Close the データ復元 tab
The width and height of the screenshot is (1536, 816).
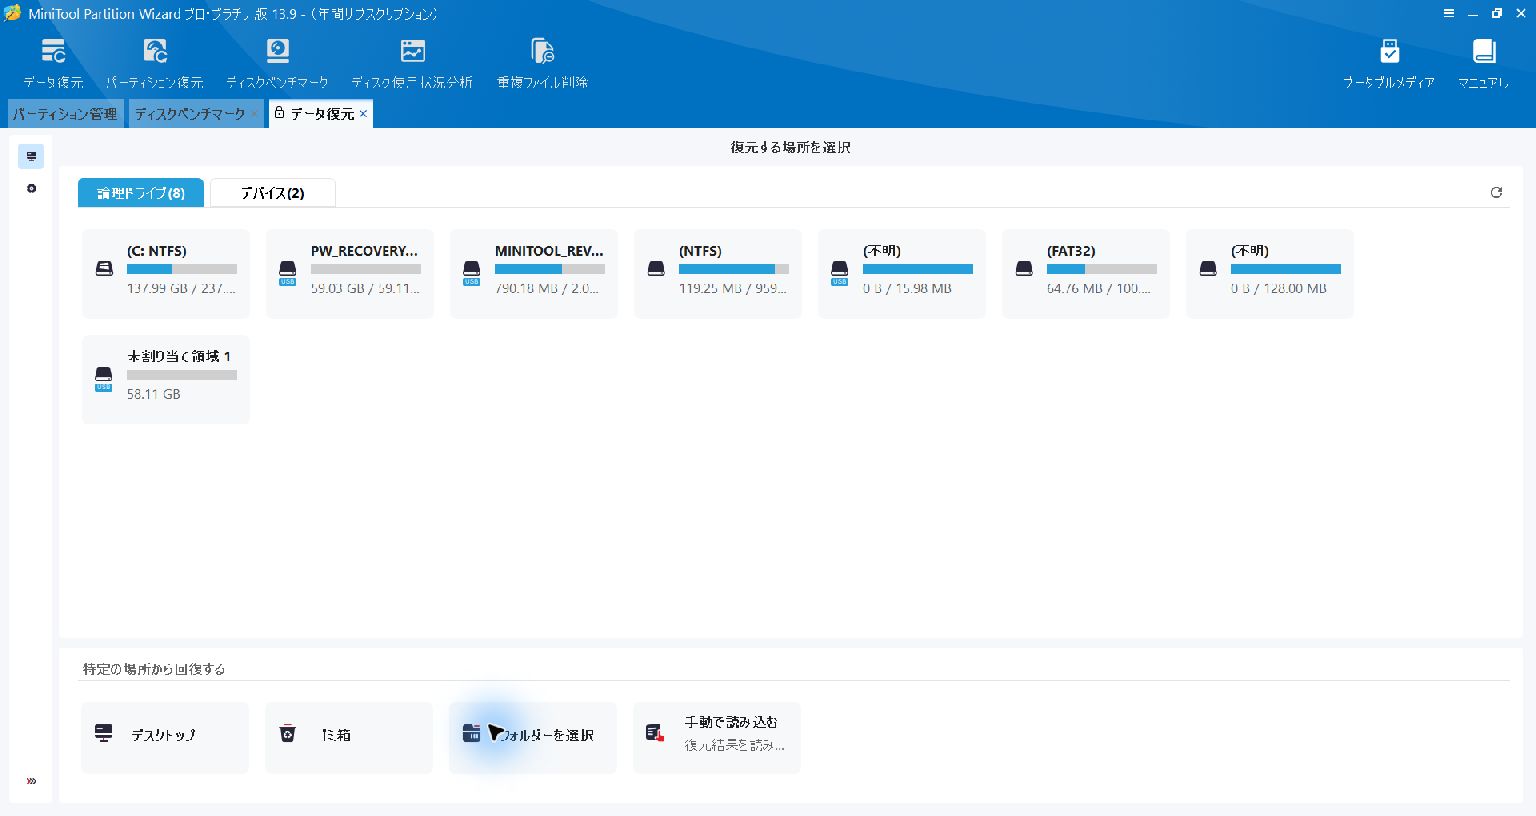(x=363, y=114)
